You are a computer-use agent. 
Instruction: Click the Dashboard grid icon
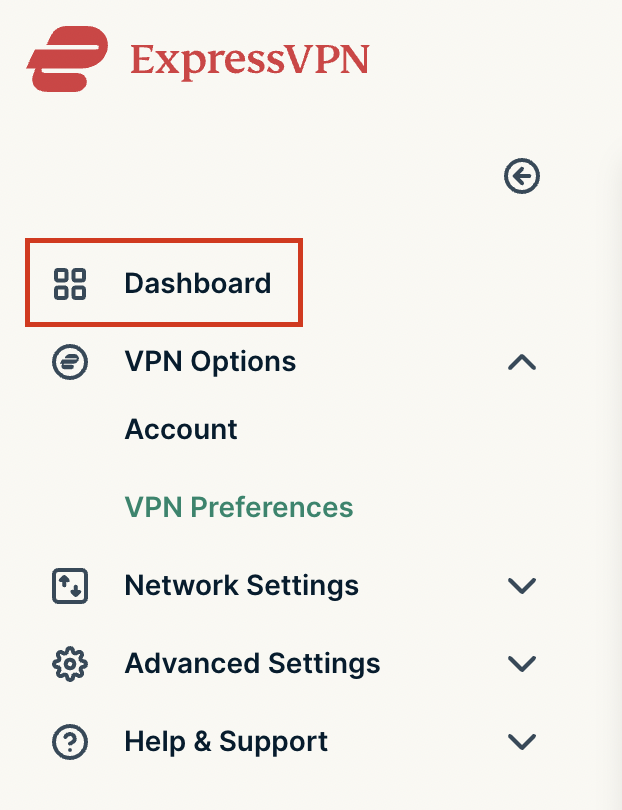pos(70,284)
